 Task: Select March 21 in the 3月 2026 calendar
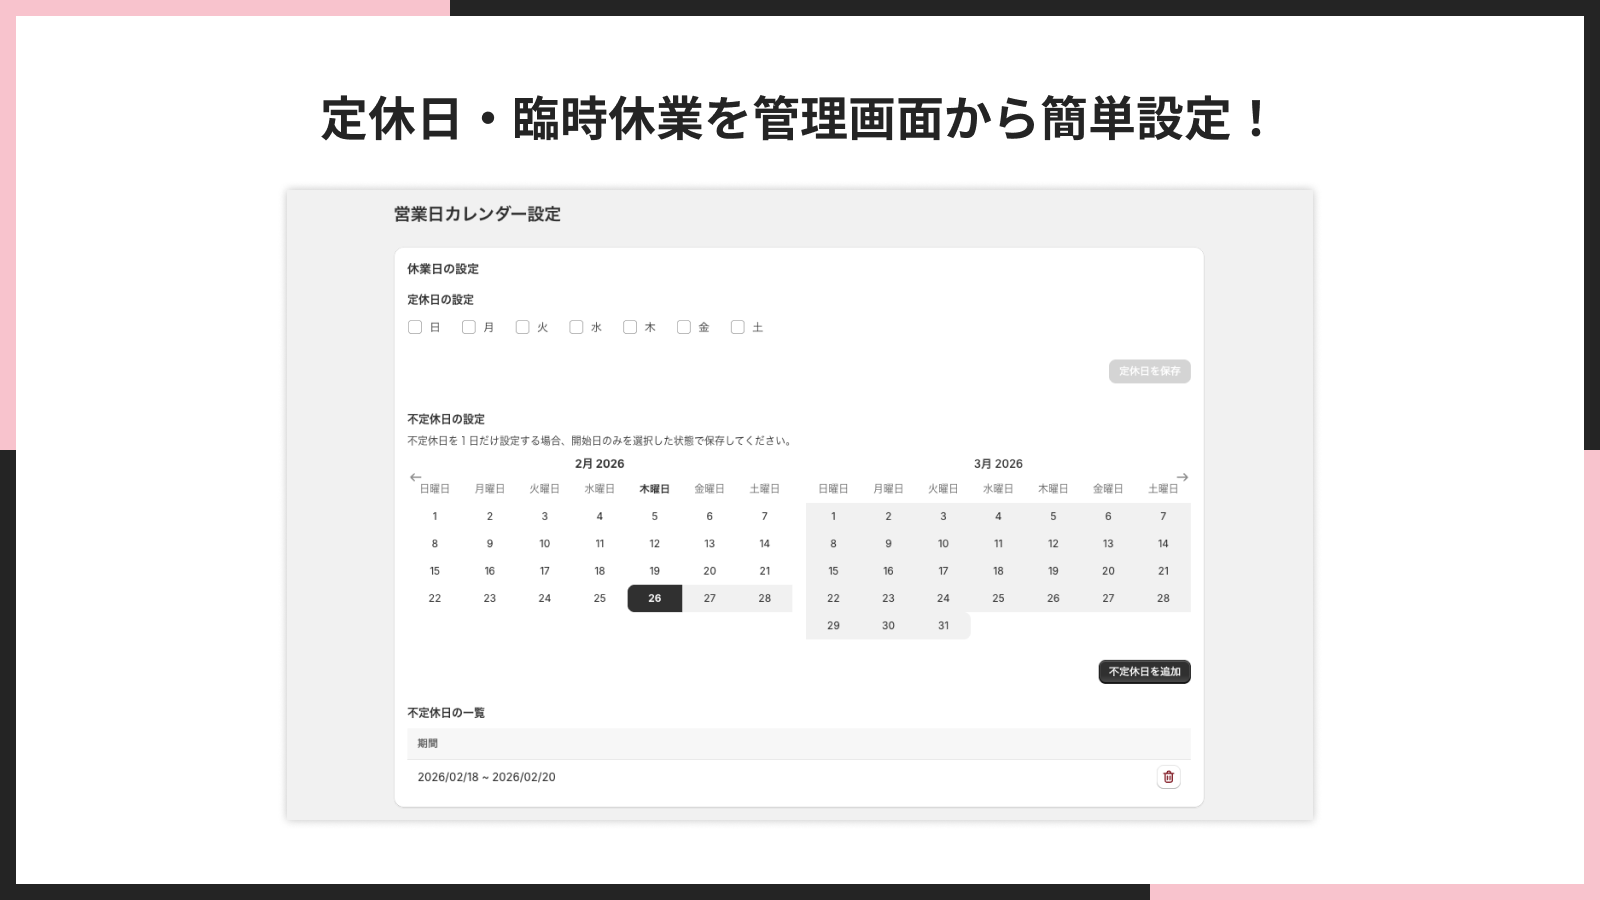1163,571
